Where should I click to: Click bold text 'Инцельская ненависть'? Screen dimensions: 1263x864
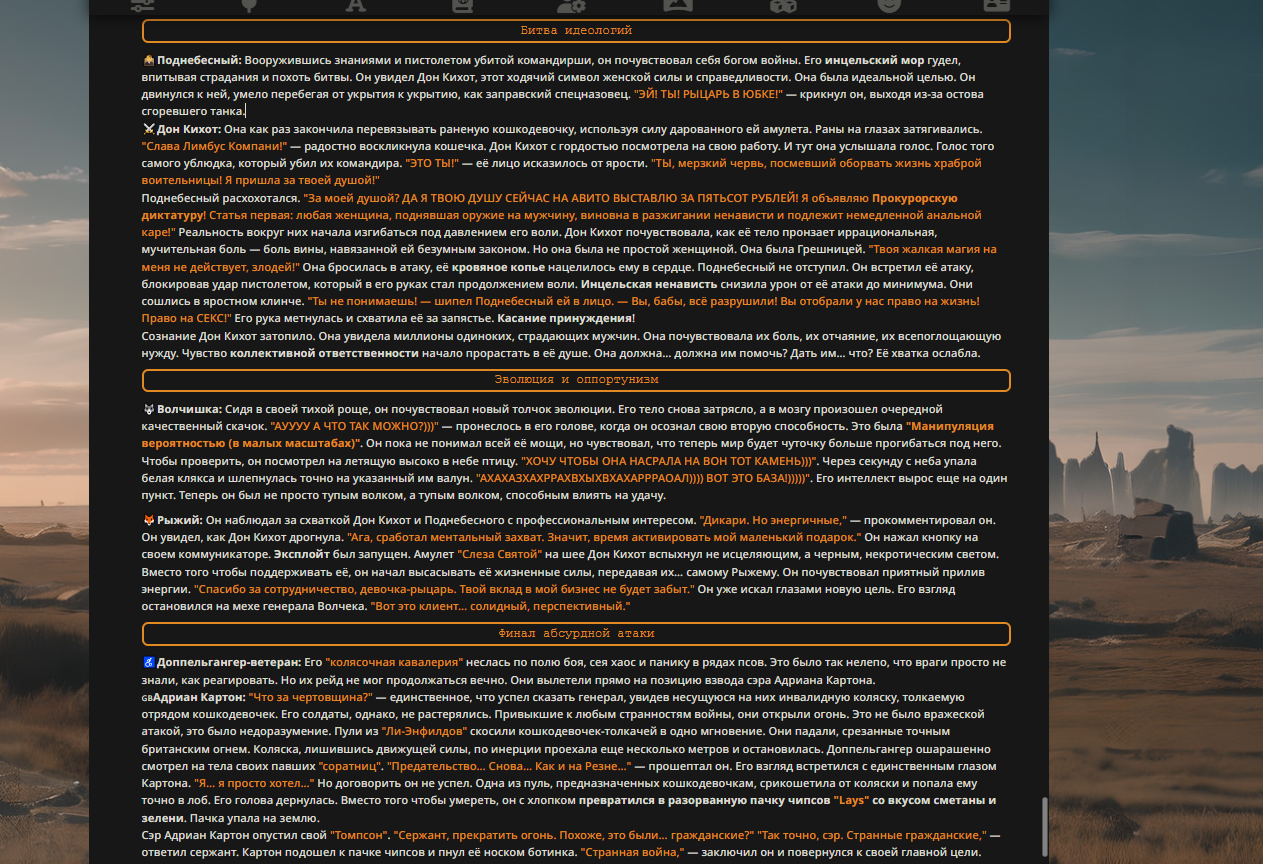pos(649,284)
